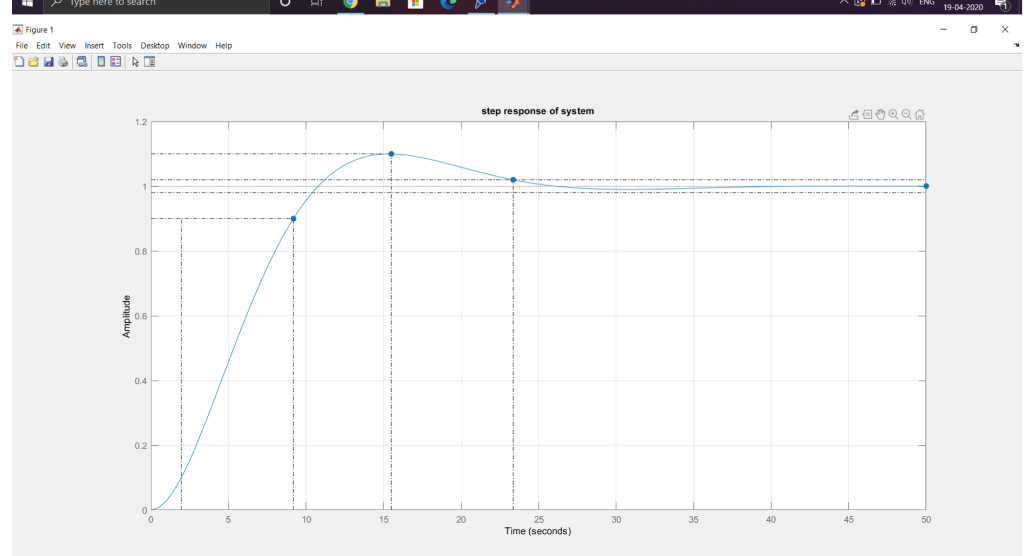This screenshot has height=556, width=1024.
Task: Print the figure using the printer icon
Action: [63, 61]
